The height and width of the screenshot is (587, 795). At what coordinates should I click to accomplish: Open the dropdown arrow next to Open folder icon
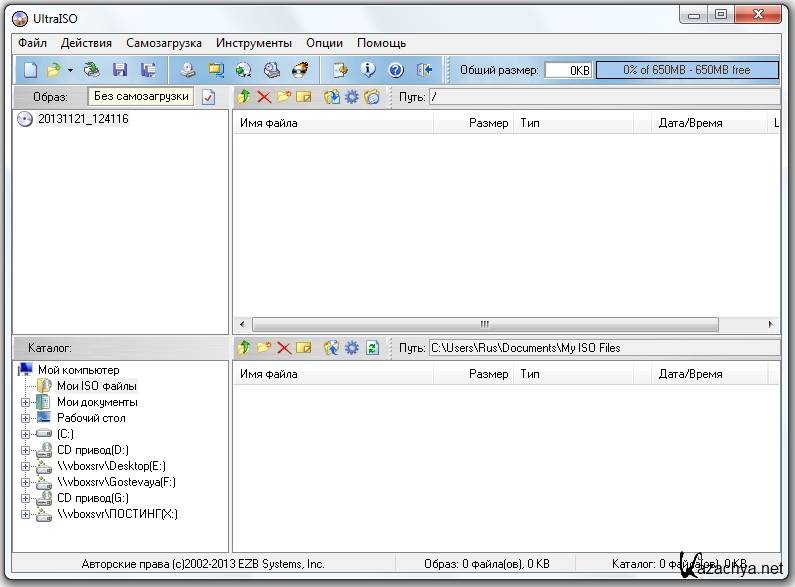click(70, 70)
